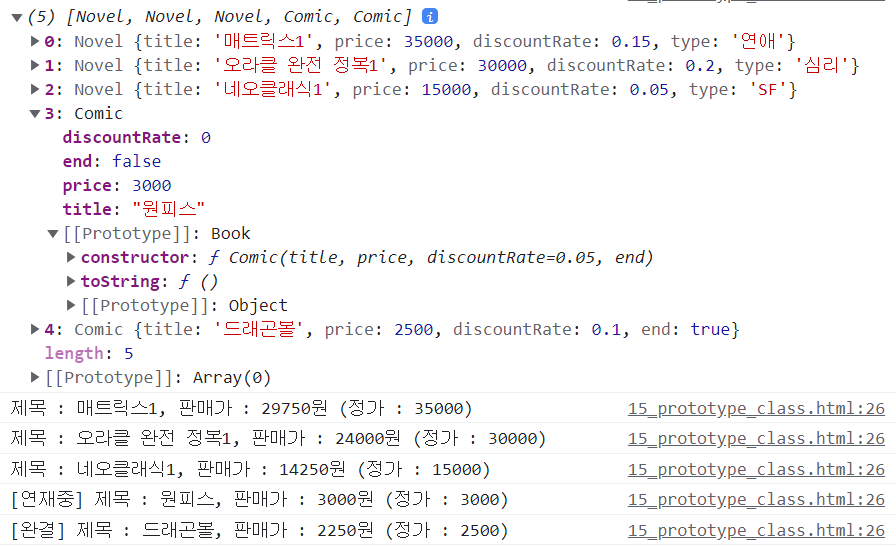
Task: Click the [연재중] label in the log
Action: pos(47,500)
